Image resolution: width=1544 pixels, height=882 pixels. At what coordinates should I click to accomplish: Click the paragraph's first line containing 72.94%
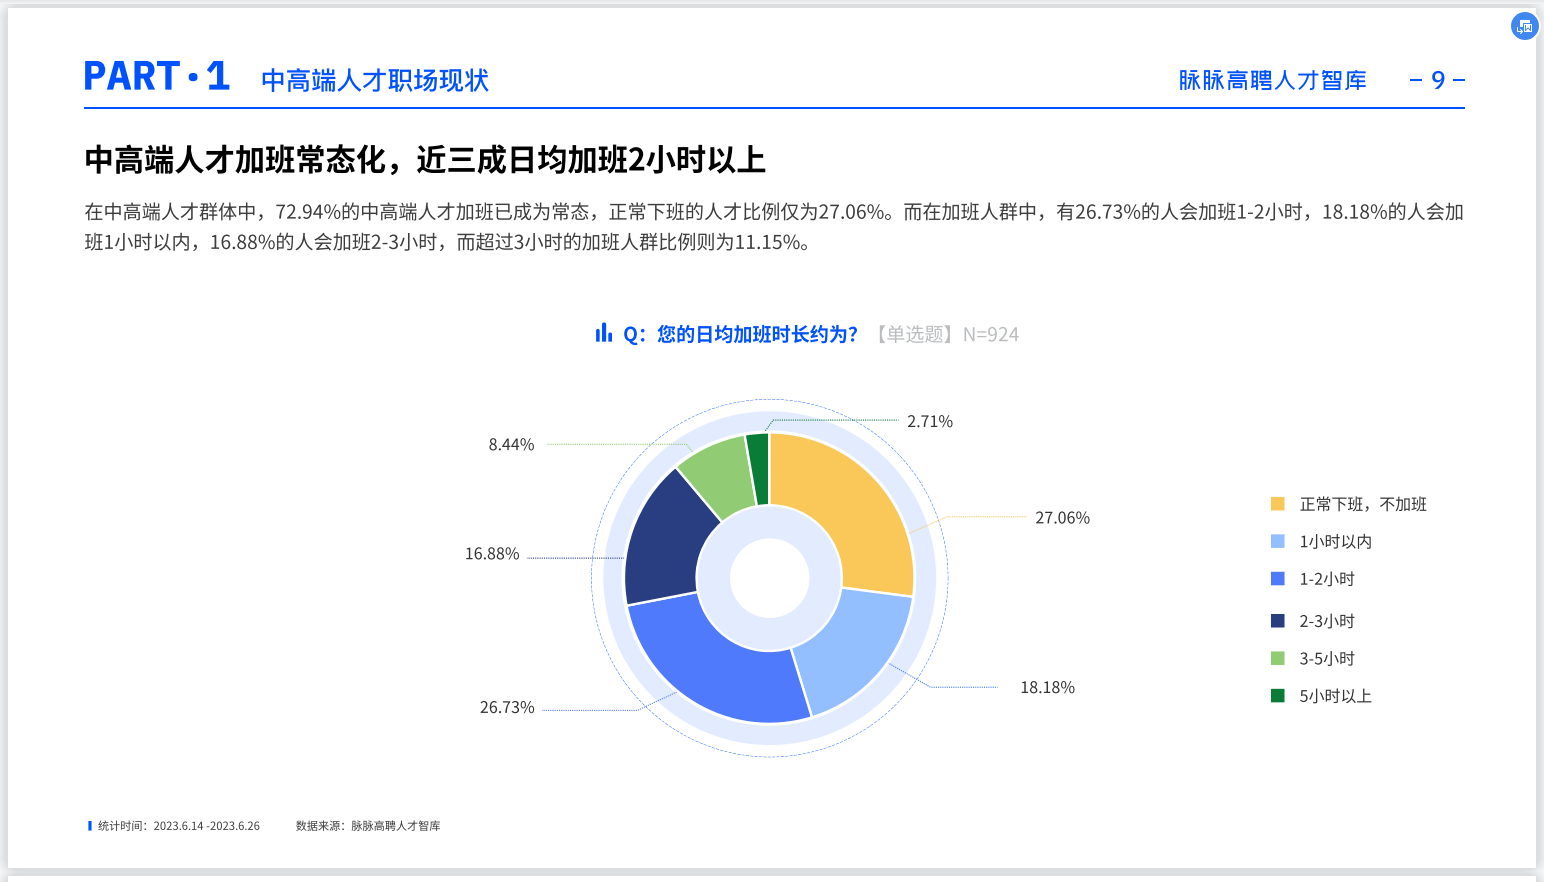[774, 212]
